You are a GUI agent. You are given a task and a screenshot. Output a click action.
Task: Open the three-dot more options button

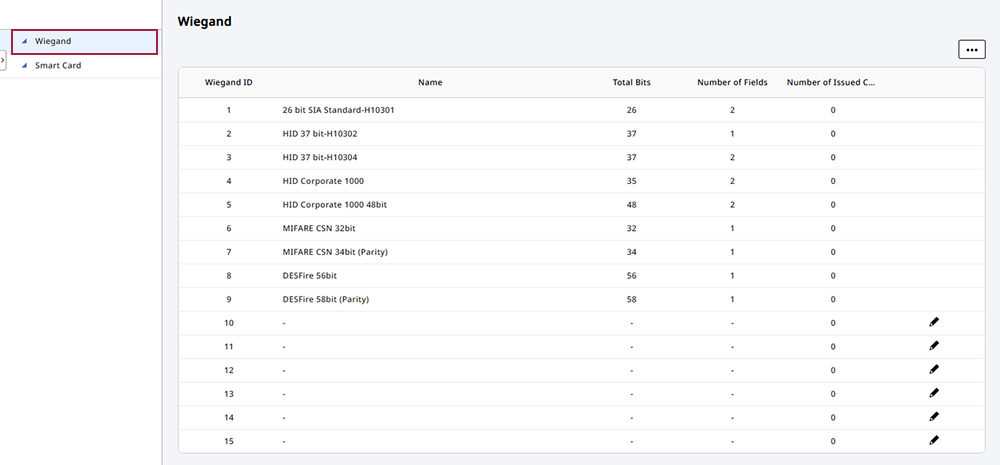coord(971,50)
